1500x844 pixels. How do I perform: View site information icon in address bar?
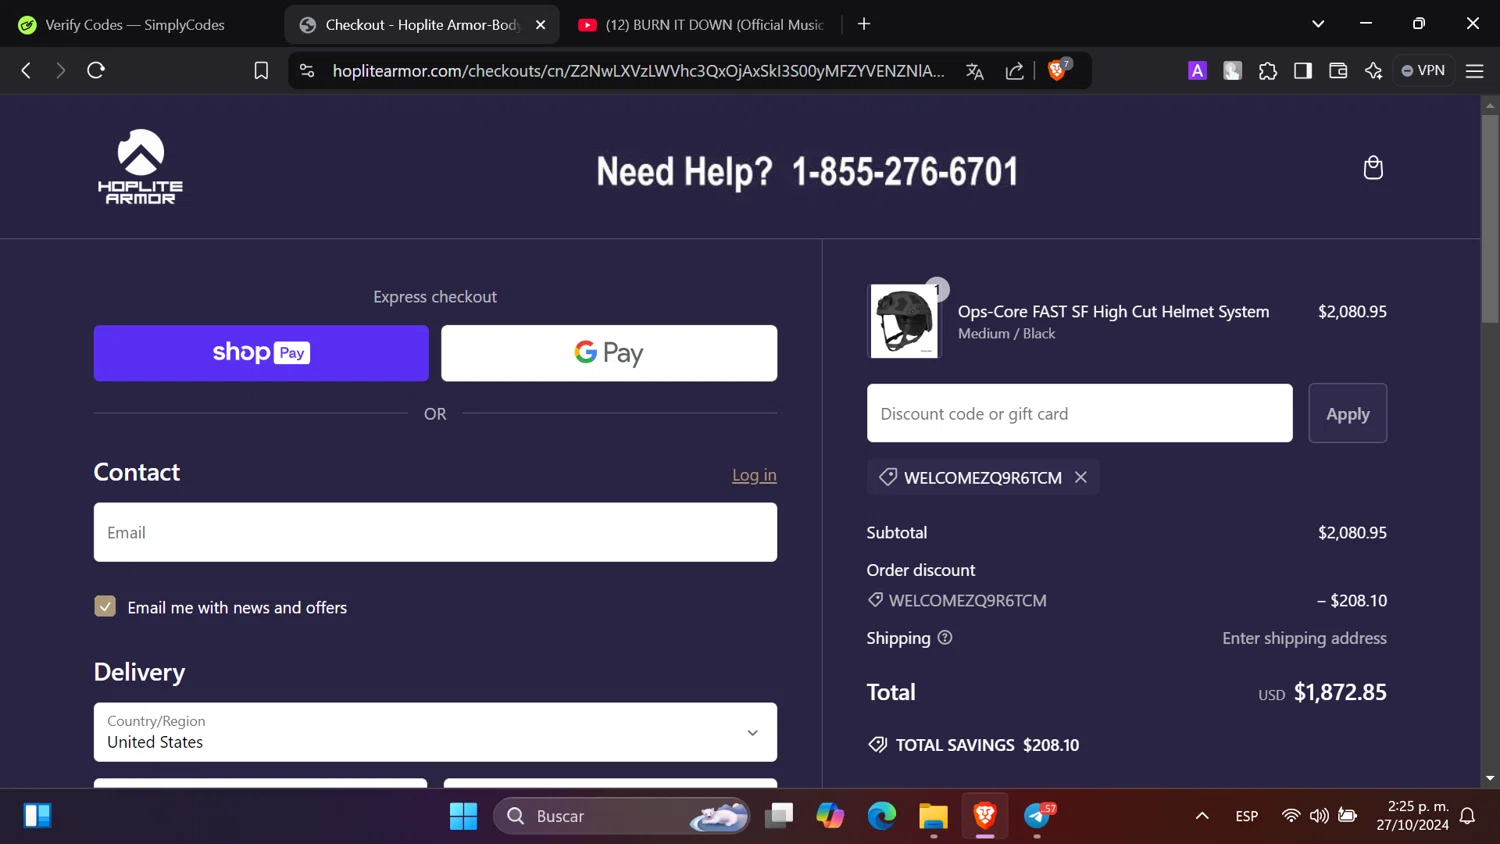click(x=307, y=70)
